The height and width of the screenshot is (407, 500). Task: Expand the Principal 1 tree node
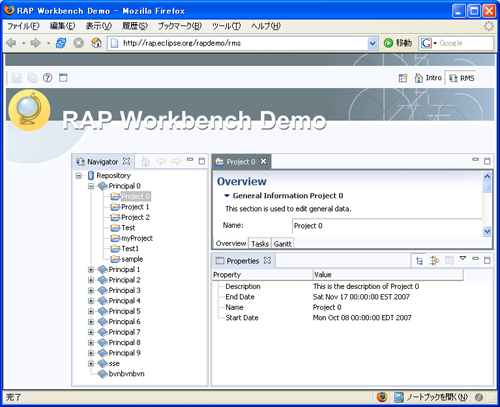[91, 270]
